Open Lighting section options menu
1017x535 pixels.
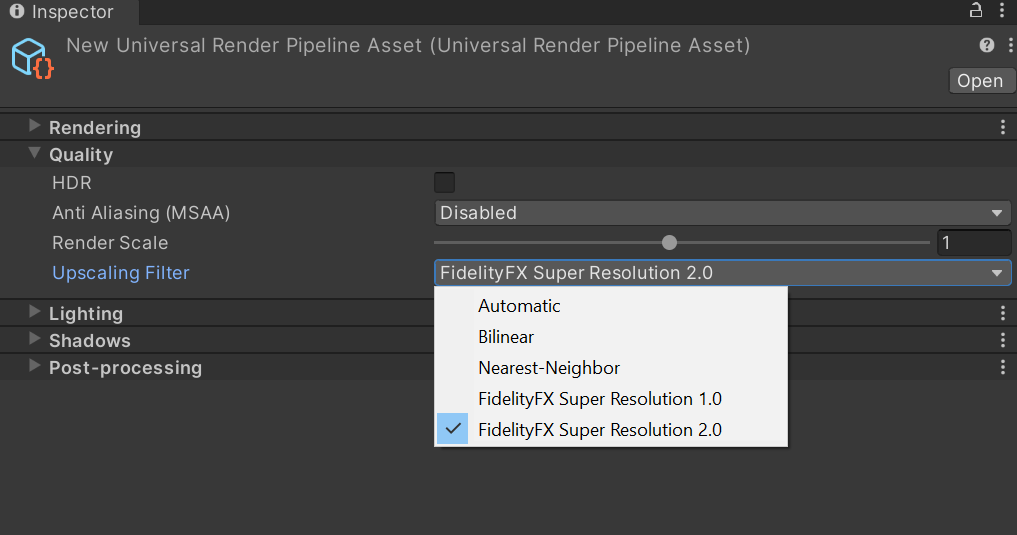pos(1003,313)
